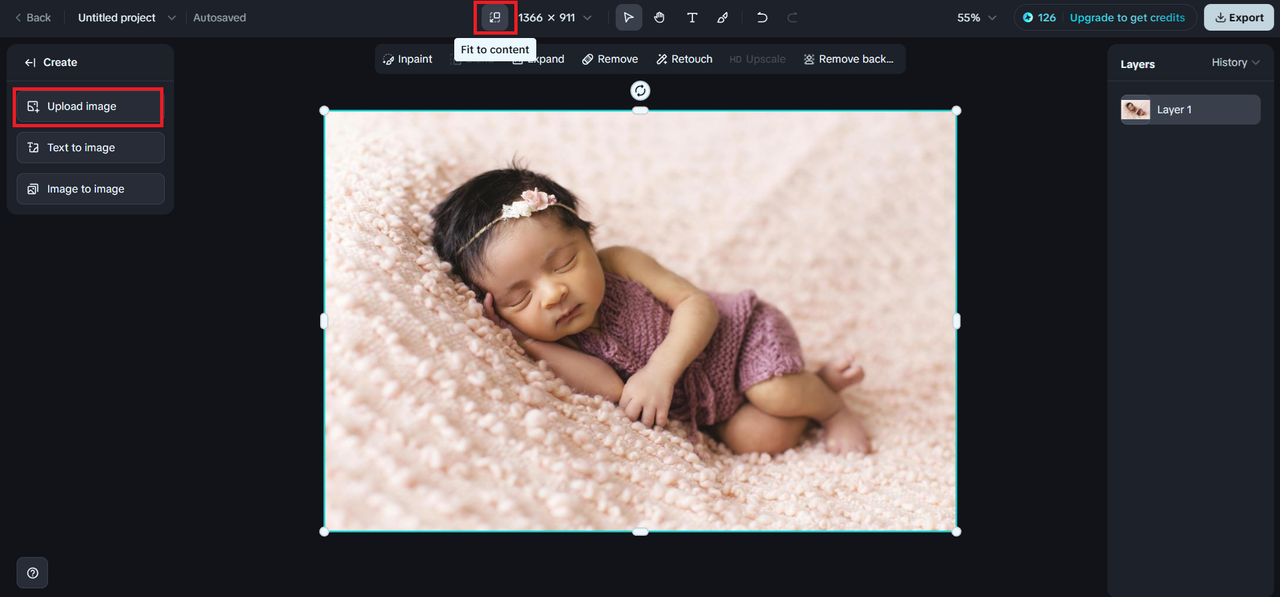Click the bottom edge middle handle
Image resolution: width=1280 pixels, height=597 pixels.
coord(640,531)
